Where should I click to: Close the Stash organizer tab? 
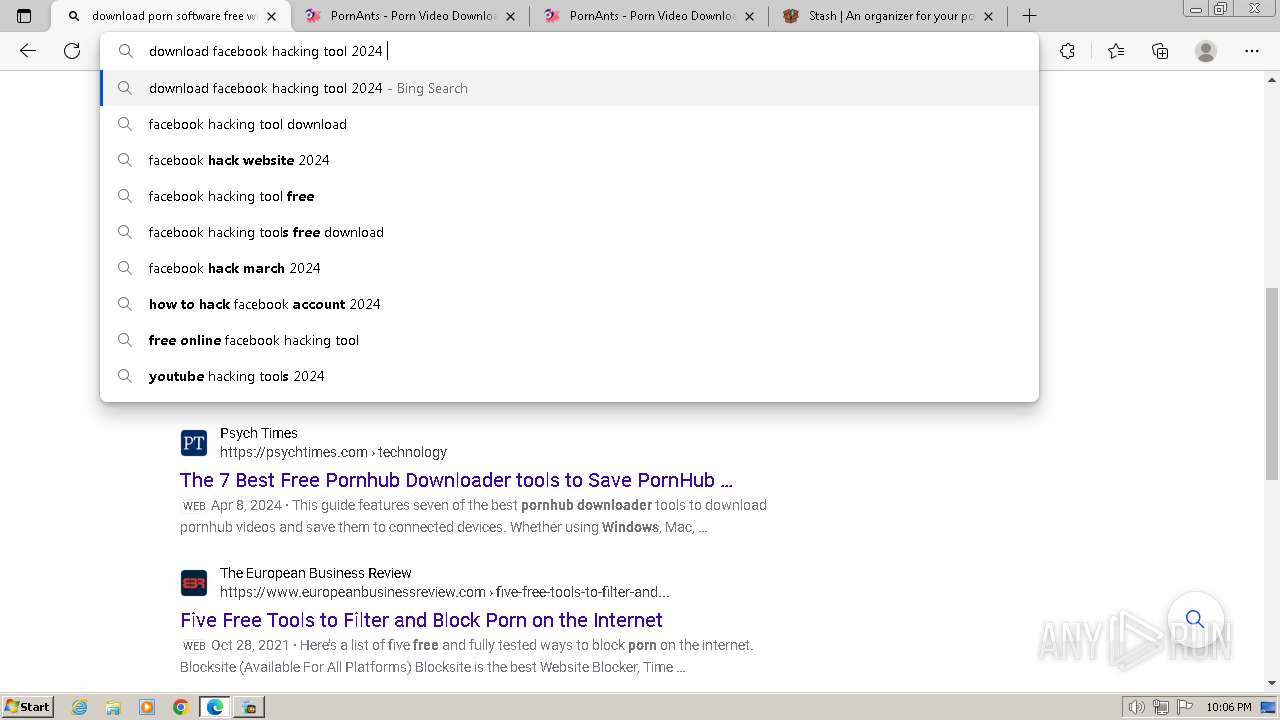[x=989, y=16]
